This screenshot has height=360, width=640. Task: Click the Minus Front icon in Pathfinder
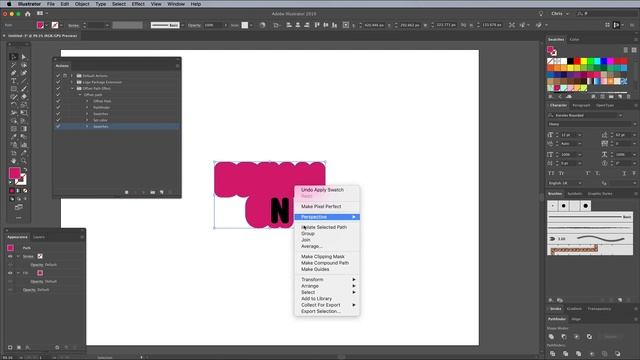pyautogui.click(x=564, y=337)
